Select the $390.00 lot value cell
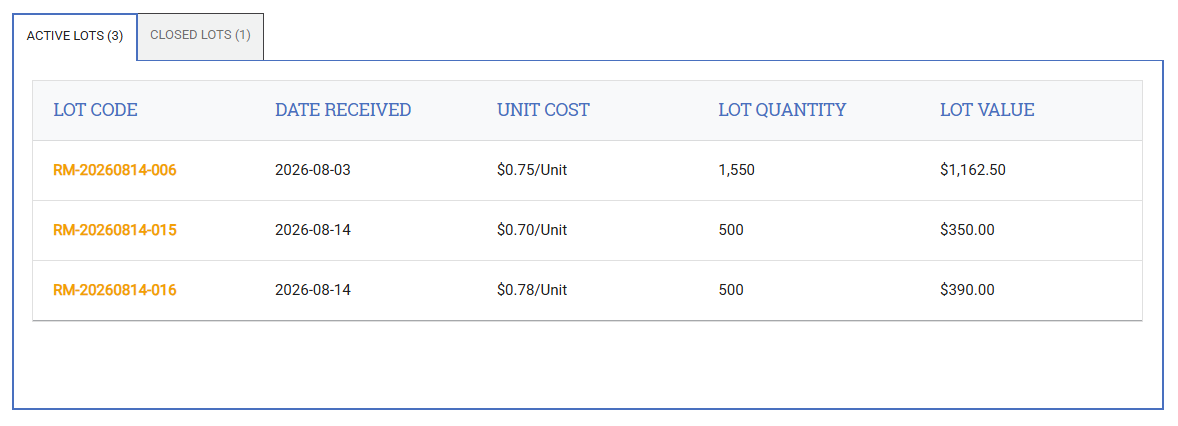Image resolution: width=1178 pixels, height=426 pixels. point(968,290)
